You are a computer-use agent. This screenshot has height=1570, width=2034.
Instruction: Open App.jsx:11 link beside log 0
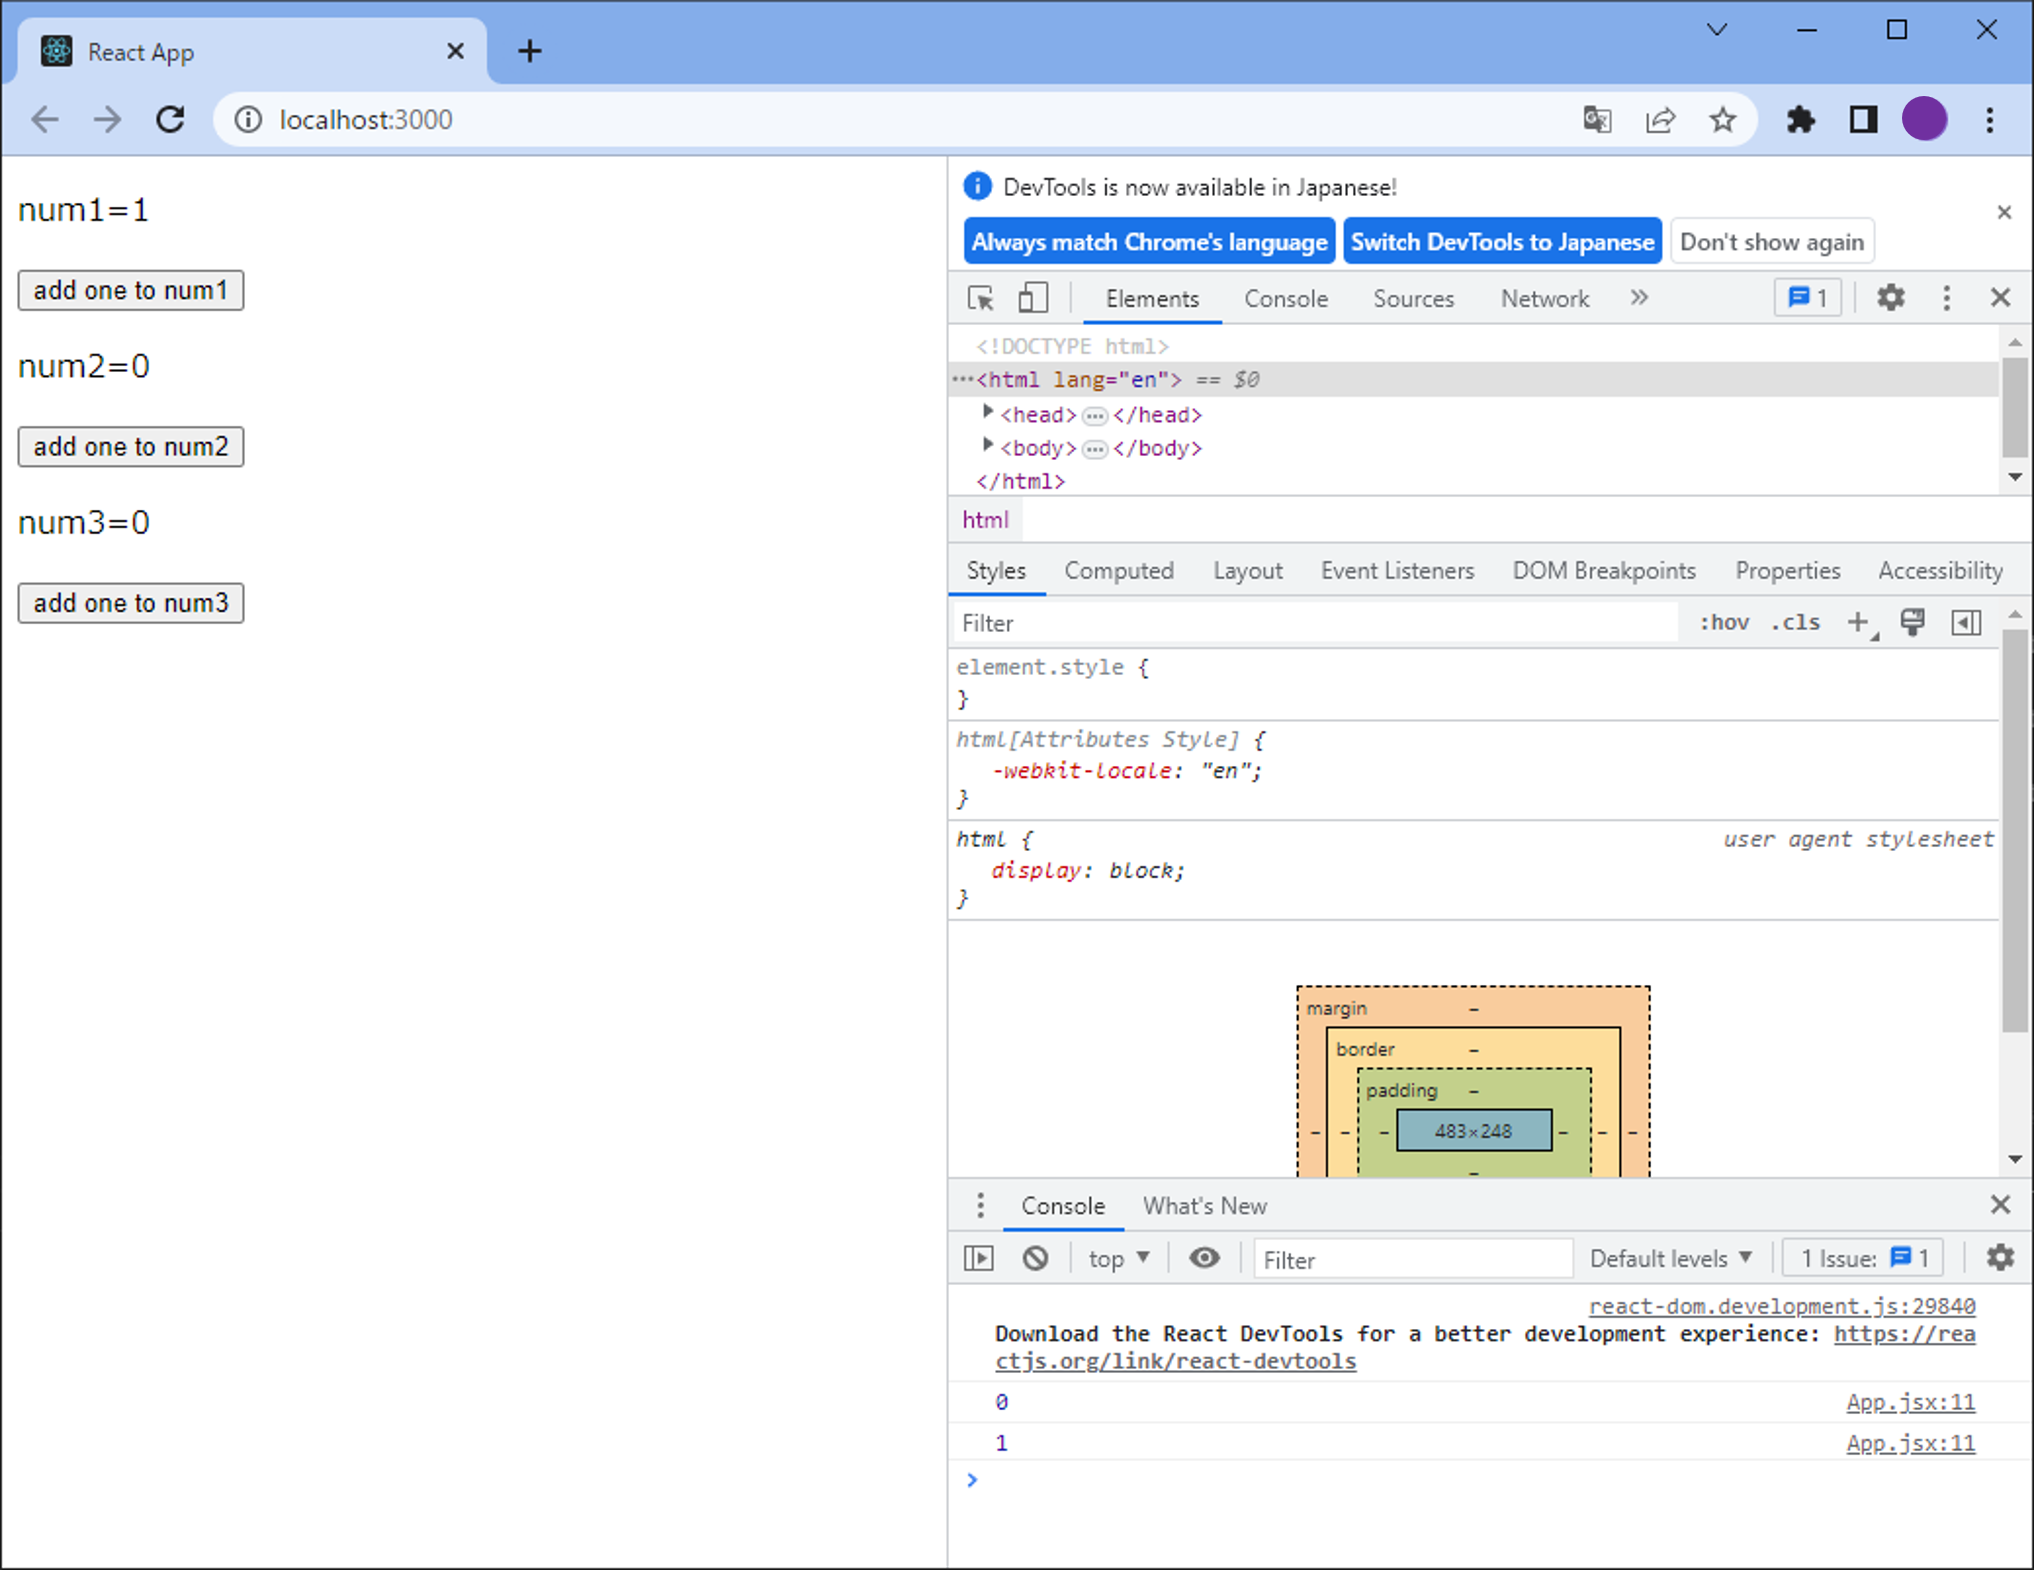pos(1910,1402)
